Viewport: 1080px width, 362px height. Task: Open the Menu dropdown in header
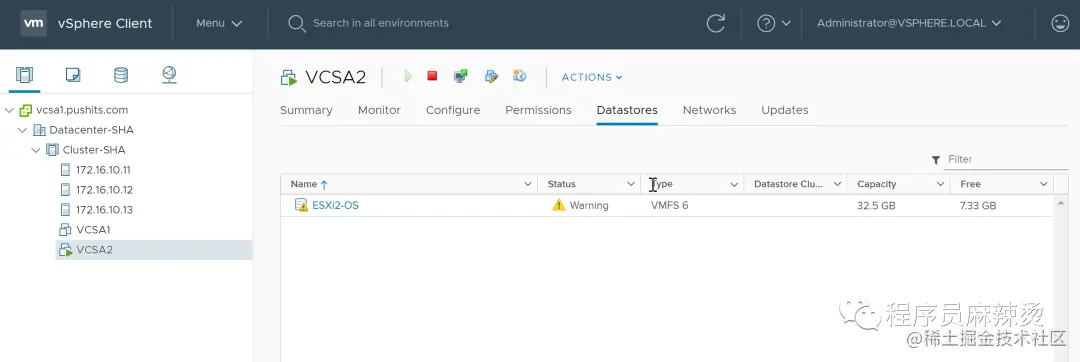219,23
